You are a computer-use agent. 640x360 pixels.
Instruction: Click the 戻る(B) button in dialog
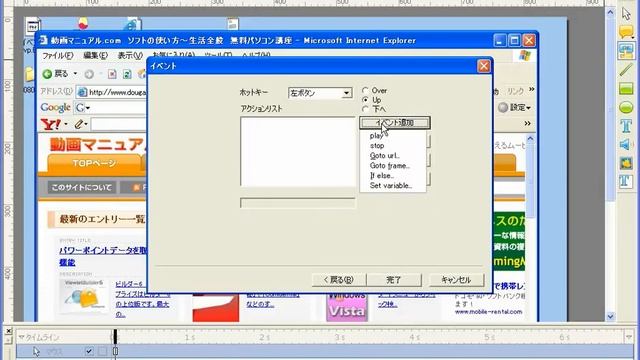click(338, 280)
